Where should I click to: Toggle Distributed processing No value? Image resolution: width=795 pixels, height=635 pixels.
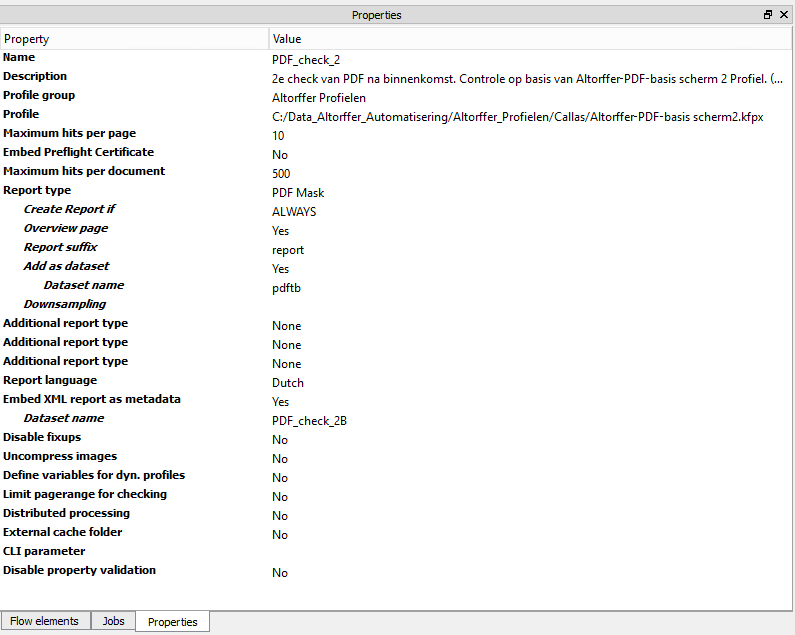[280, 516]
